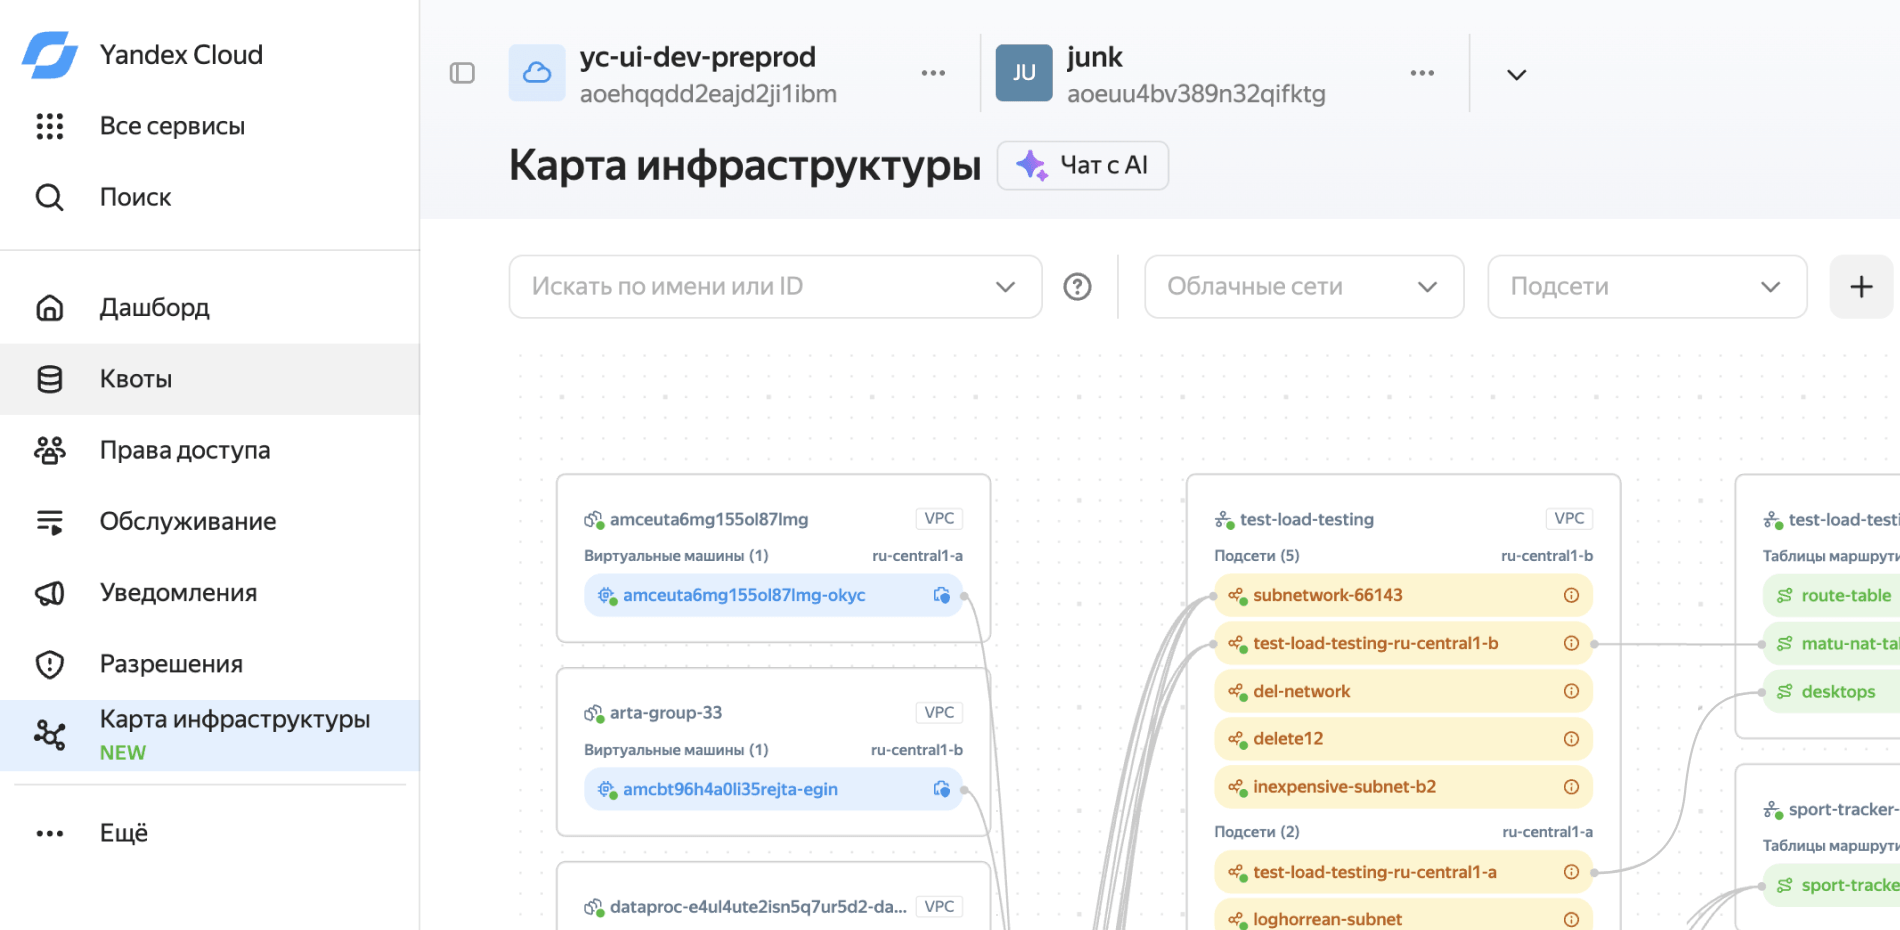Open Подсети filter dropdown
The height and width of the screenshot is (930, 1900).
pyautogui.click(x=1647, y=287)
